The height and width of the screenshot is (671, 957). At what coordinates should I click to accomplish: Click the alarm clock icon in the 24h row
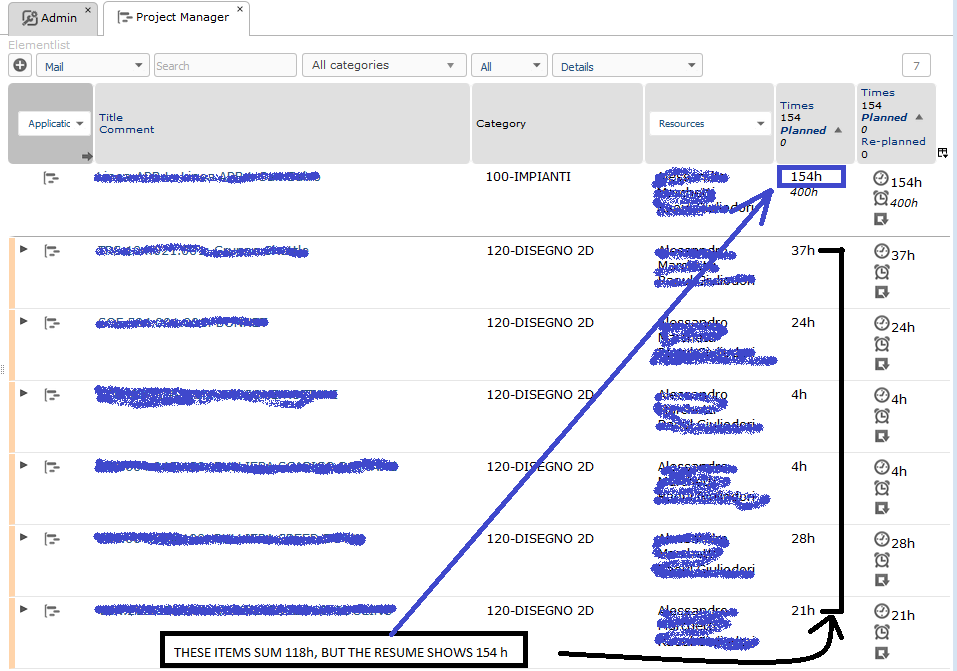coord(881,344)
